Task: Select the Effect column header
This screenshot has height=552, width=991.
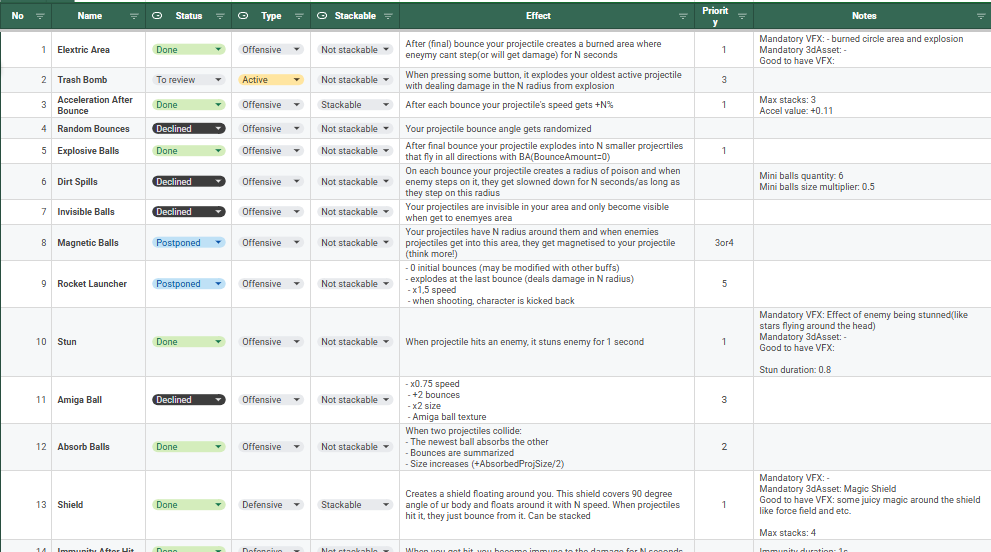Action: pos(547,16)
